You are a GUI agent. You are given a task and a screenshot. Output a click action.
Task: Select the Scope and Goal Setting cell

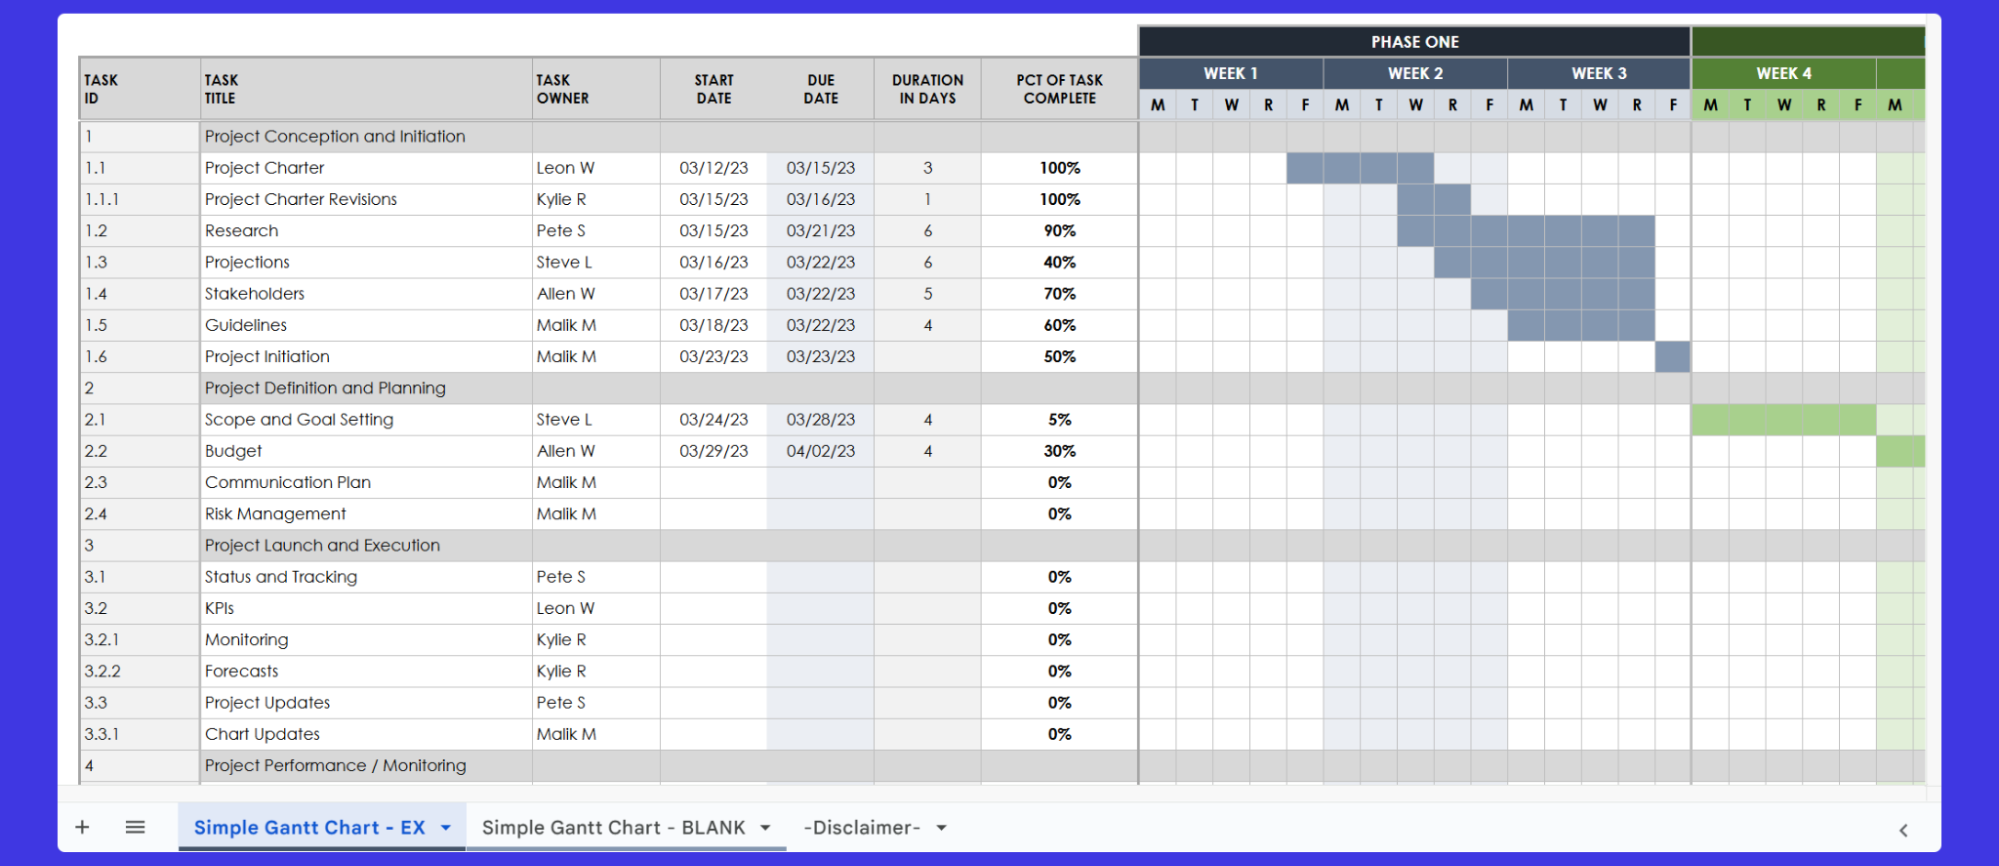pos(366,420)
